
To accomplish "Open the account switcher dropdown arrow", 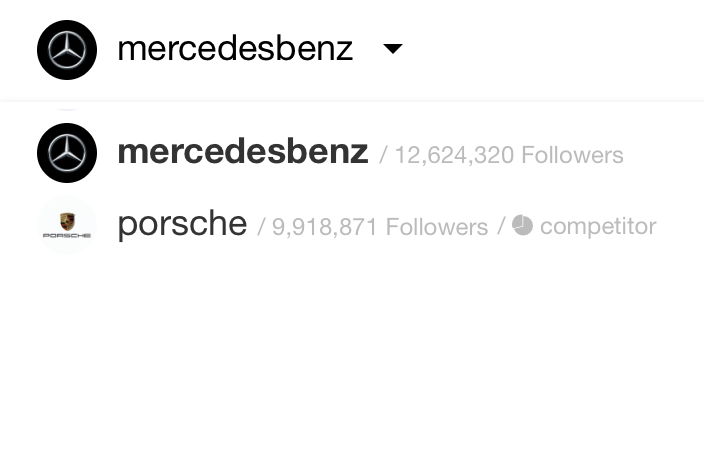I will tap(393, 48).
